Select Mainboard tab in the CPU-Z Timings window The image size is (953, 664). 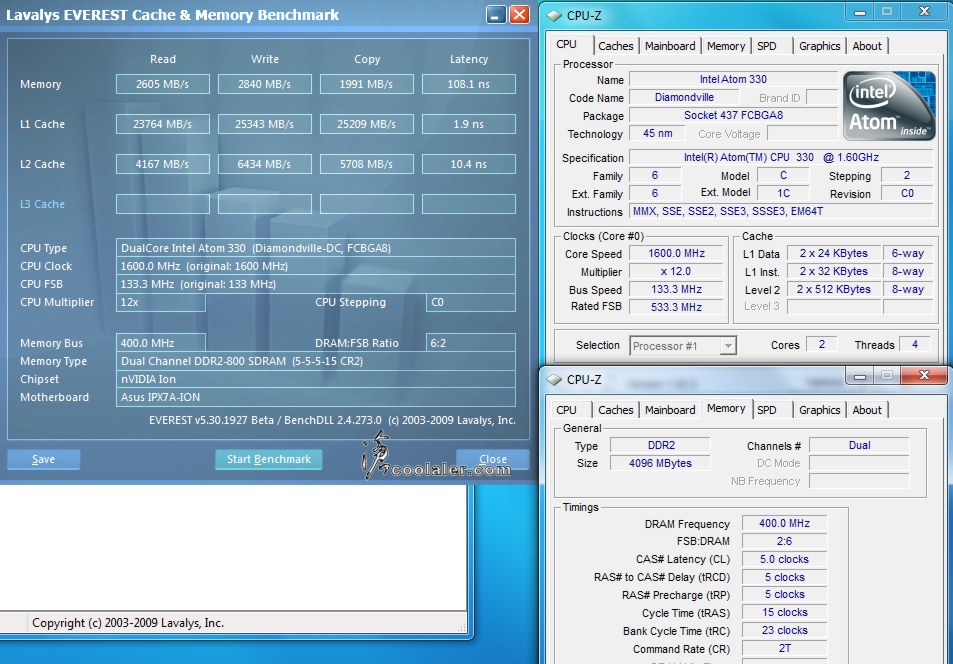point(670,410)
